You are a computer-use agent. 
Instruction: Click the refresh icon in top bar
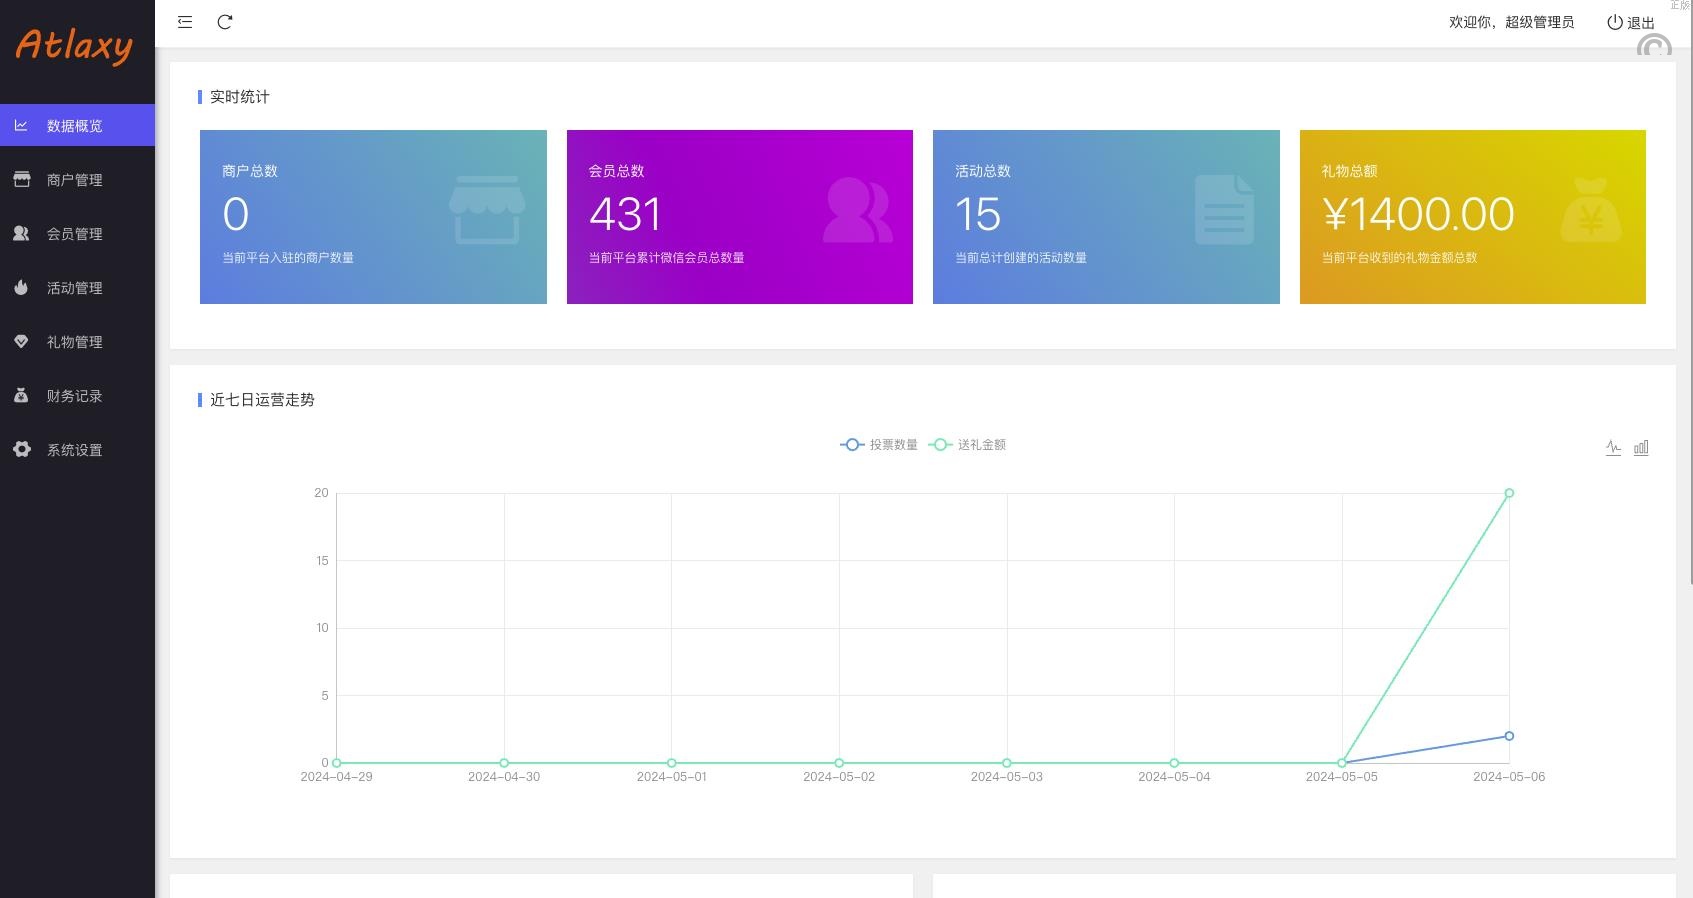click(225, 22)
